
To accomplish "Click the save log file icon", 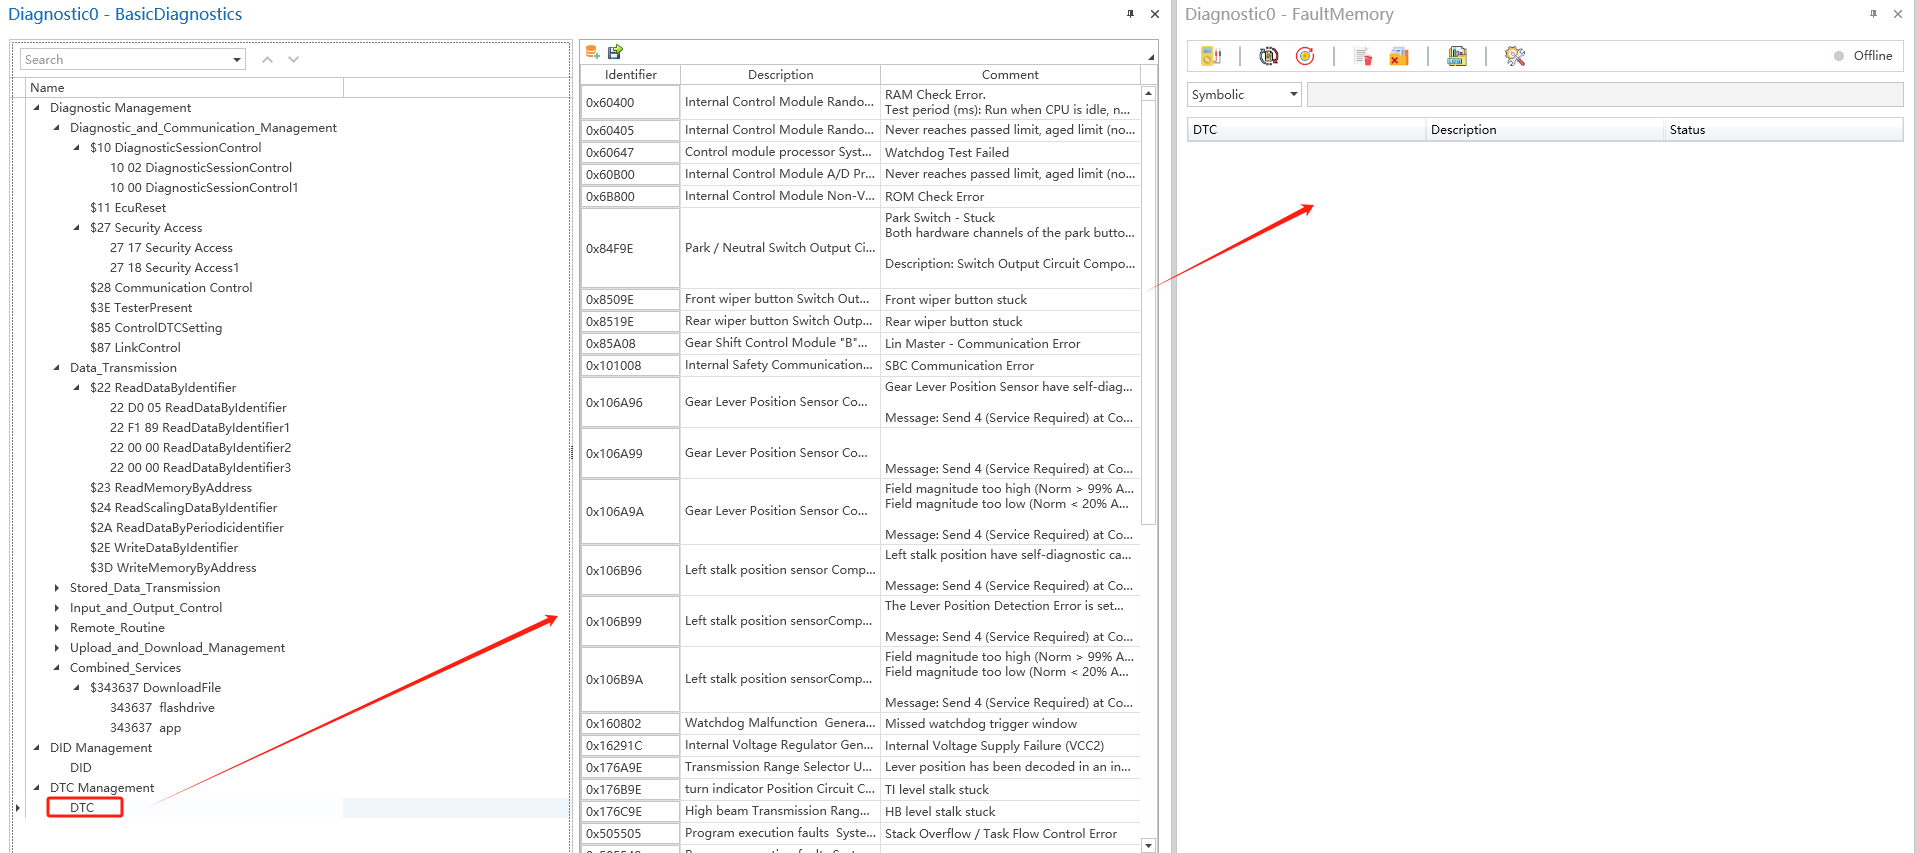I will click(1457, 56).
